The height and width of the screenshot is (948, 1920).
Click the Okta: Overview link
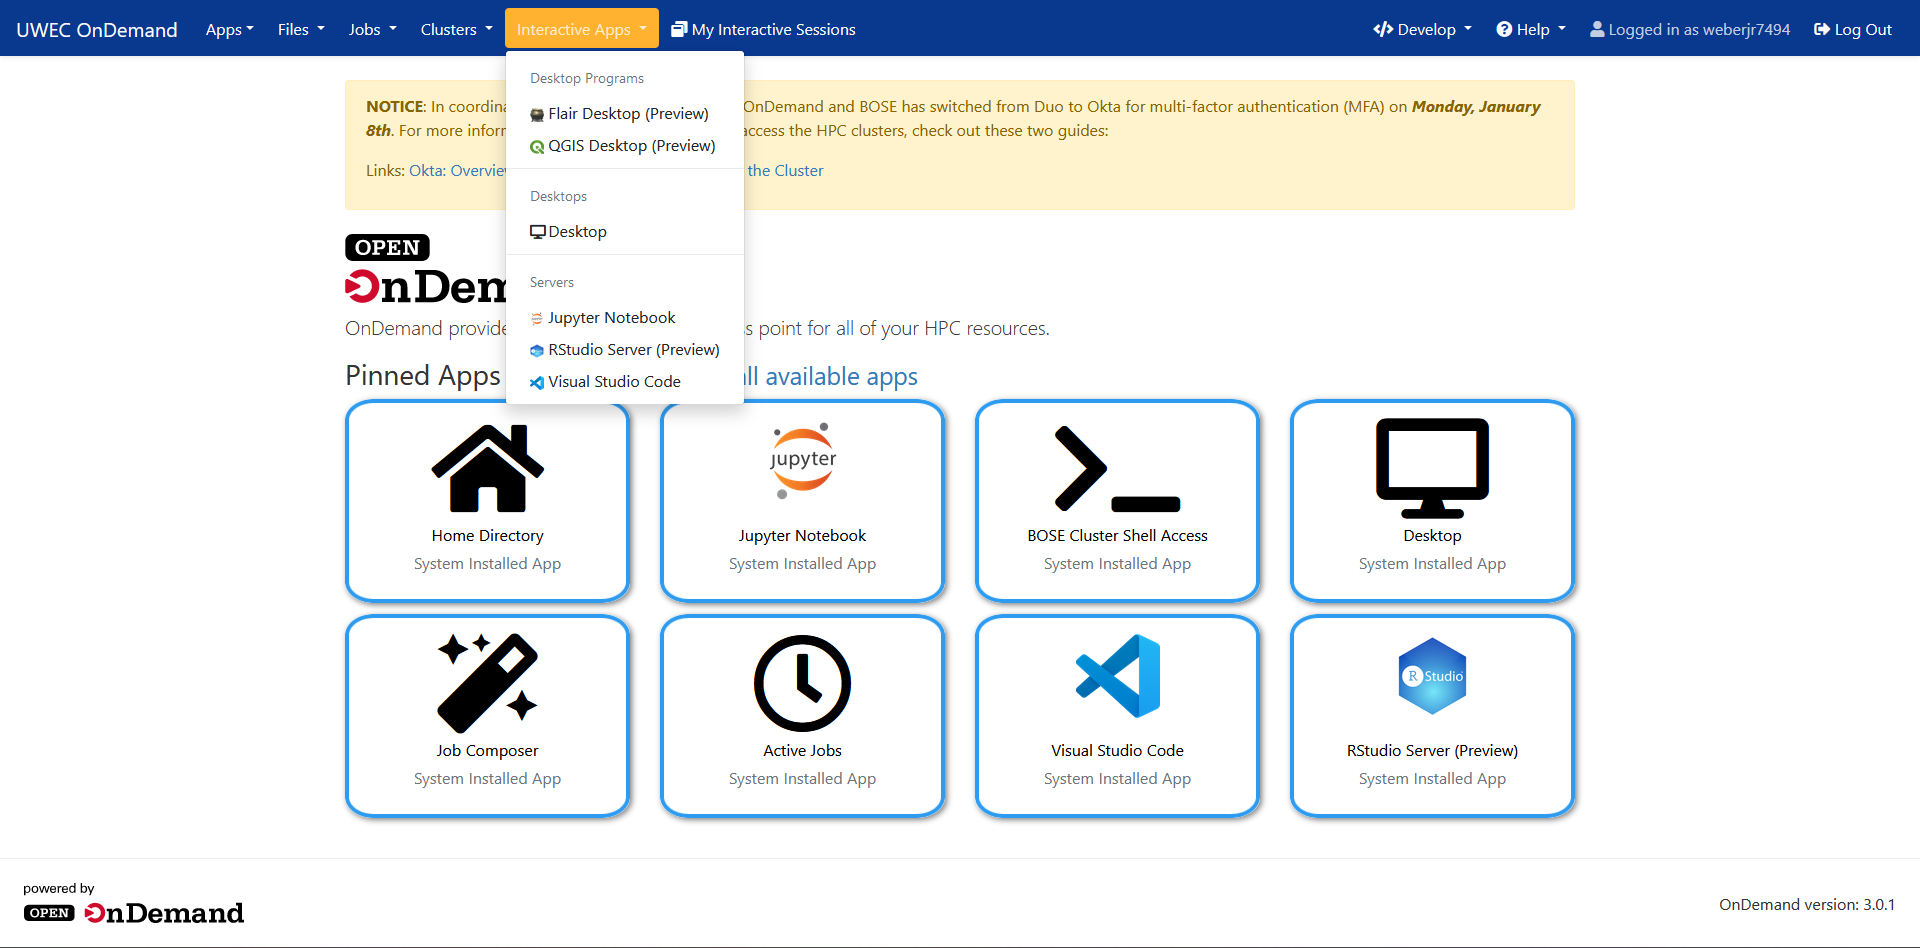pos(457,170)
